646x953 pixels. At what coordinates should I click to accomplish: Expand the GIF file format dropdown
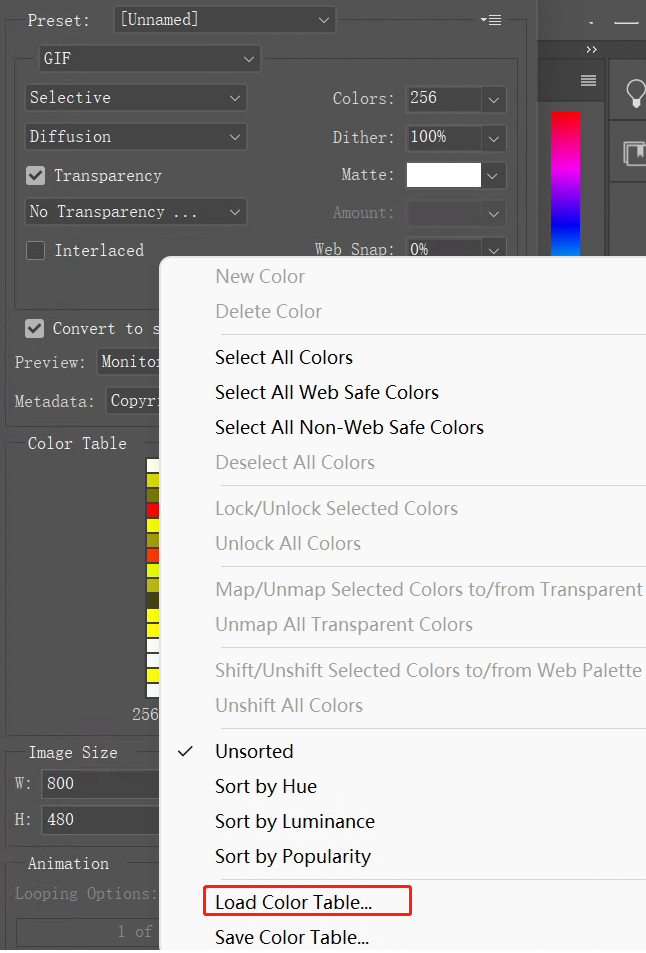(x=149, y=59)
